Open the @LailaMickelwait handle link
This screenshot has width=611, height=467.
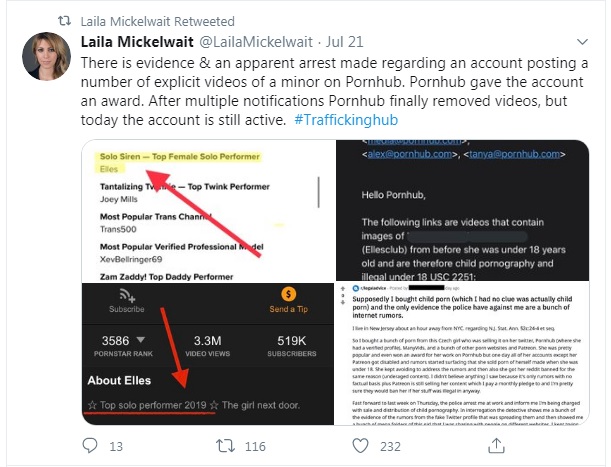click(256, 42)
